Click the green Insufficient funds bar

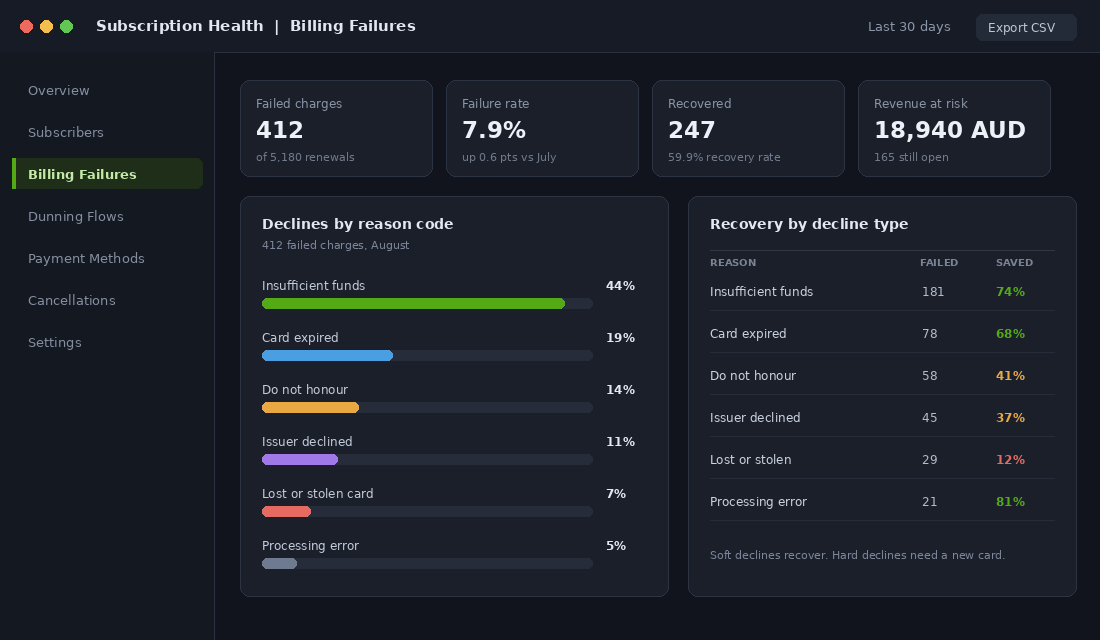click(x=413, y=303)
